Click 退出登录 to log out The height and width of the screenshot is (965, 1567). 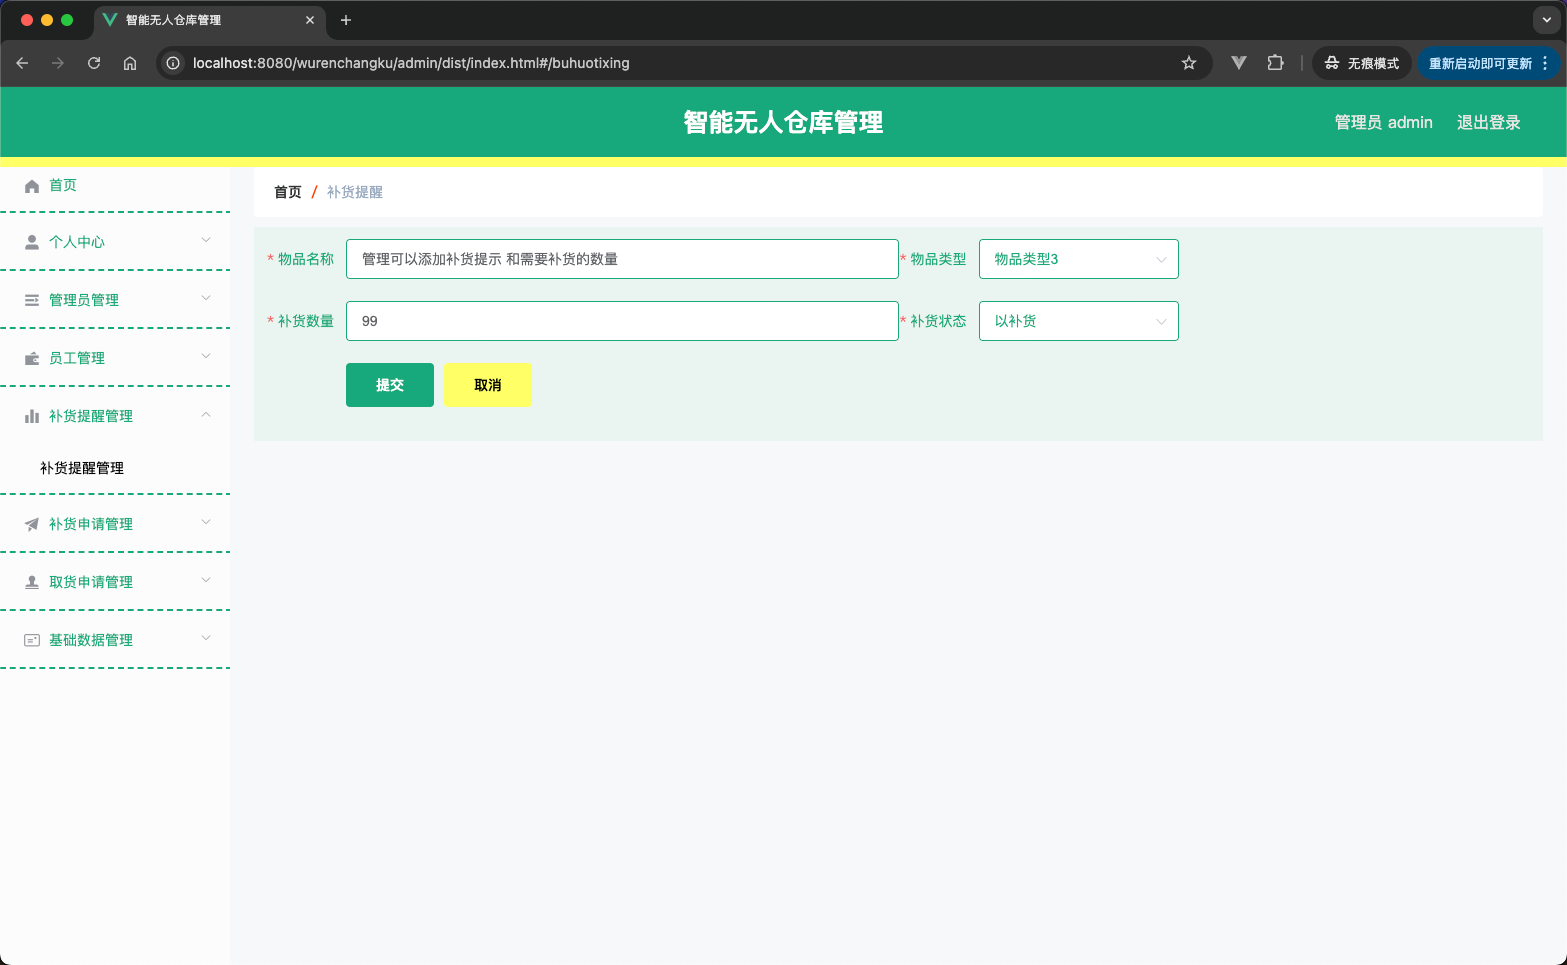(1488, 122)
